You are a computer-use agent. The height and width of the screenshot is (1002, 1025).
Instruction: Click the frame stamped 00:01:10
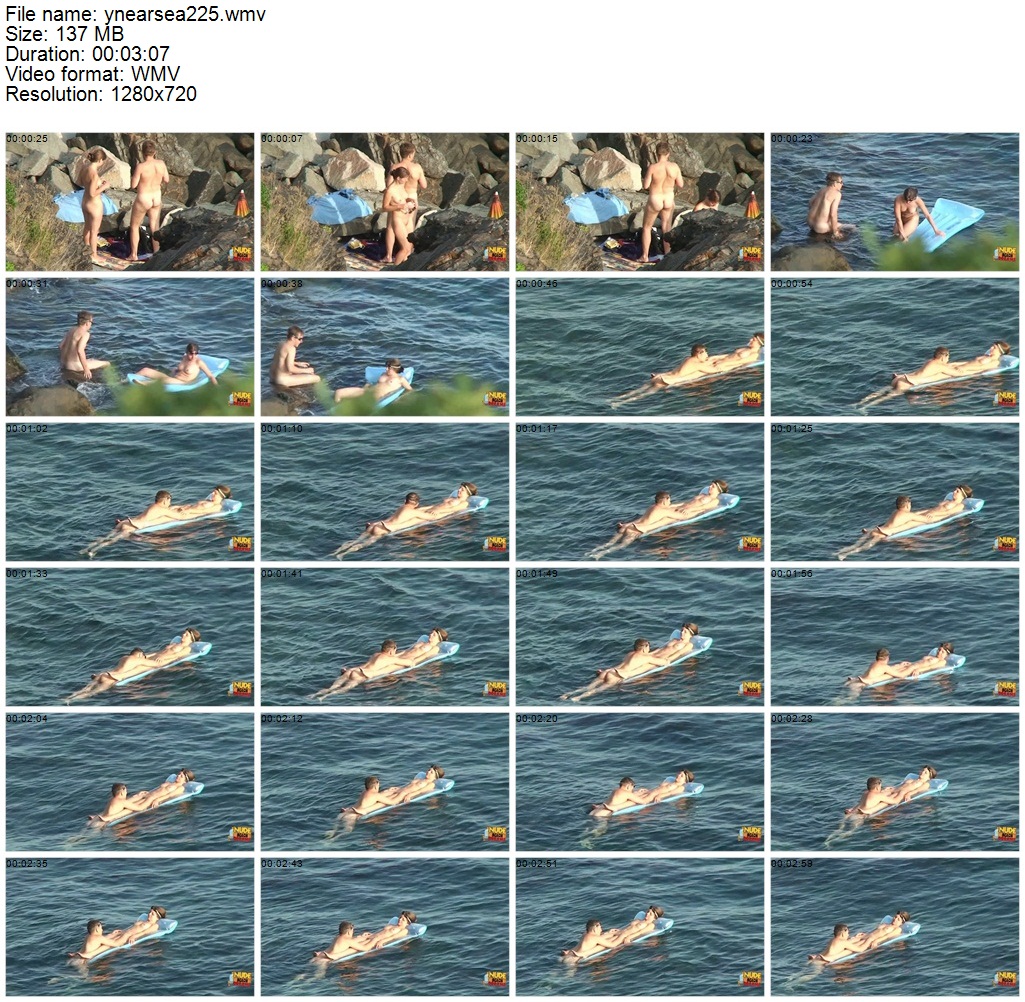(x=384, y=492)
